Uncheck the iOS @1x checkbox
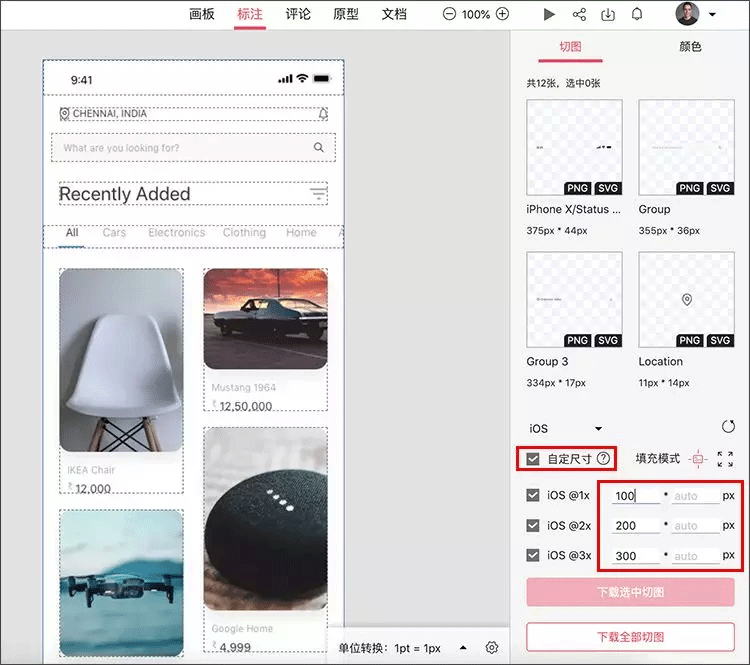This screenshot has height=665, width=750. pos(532,495)
